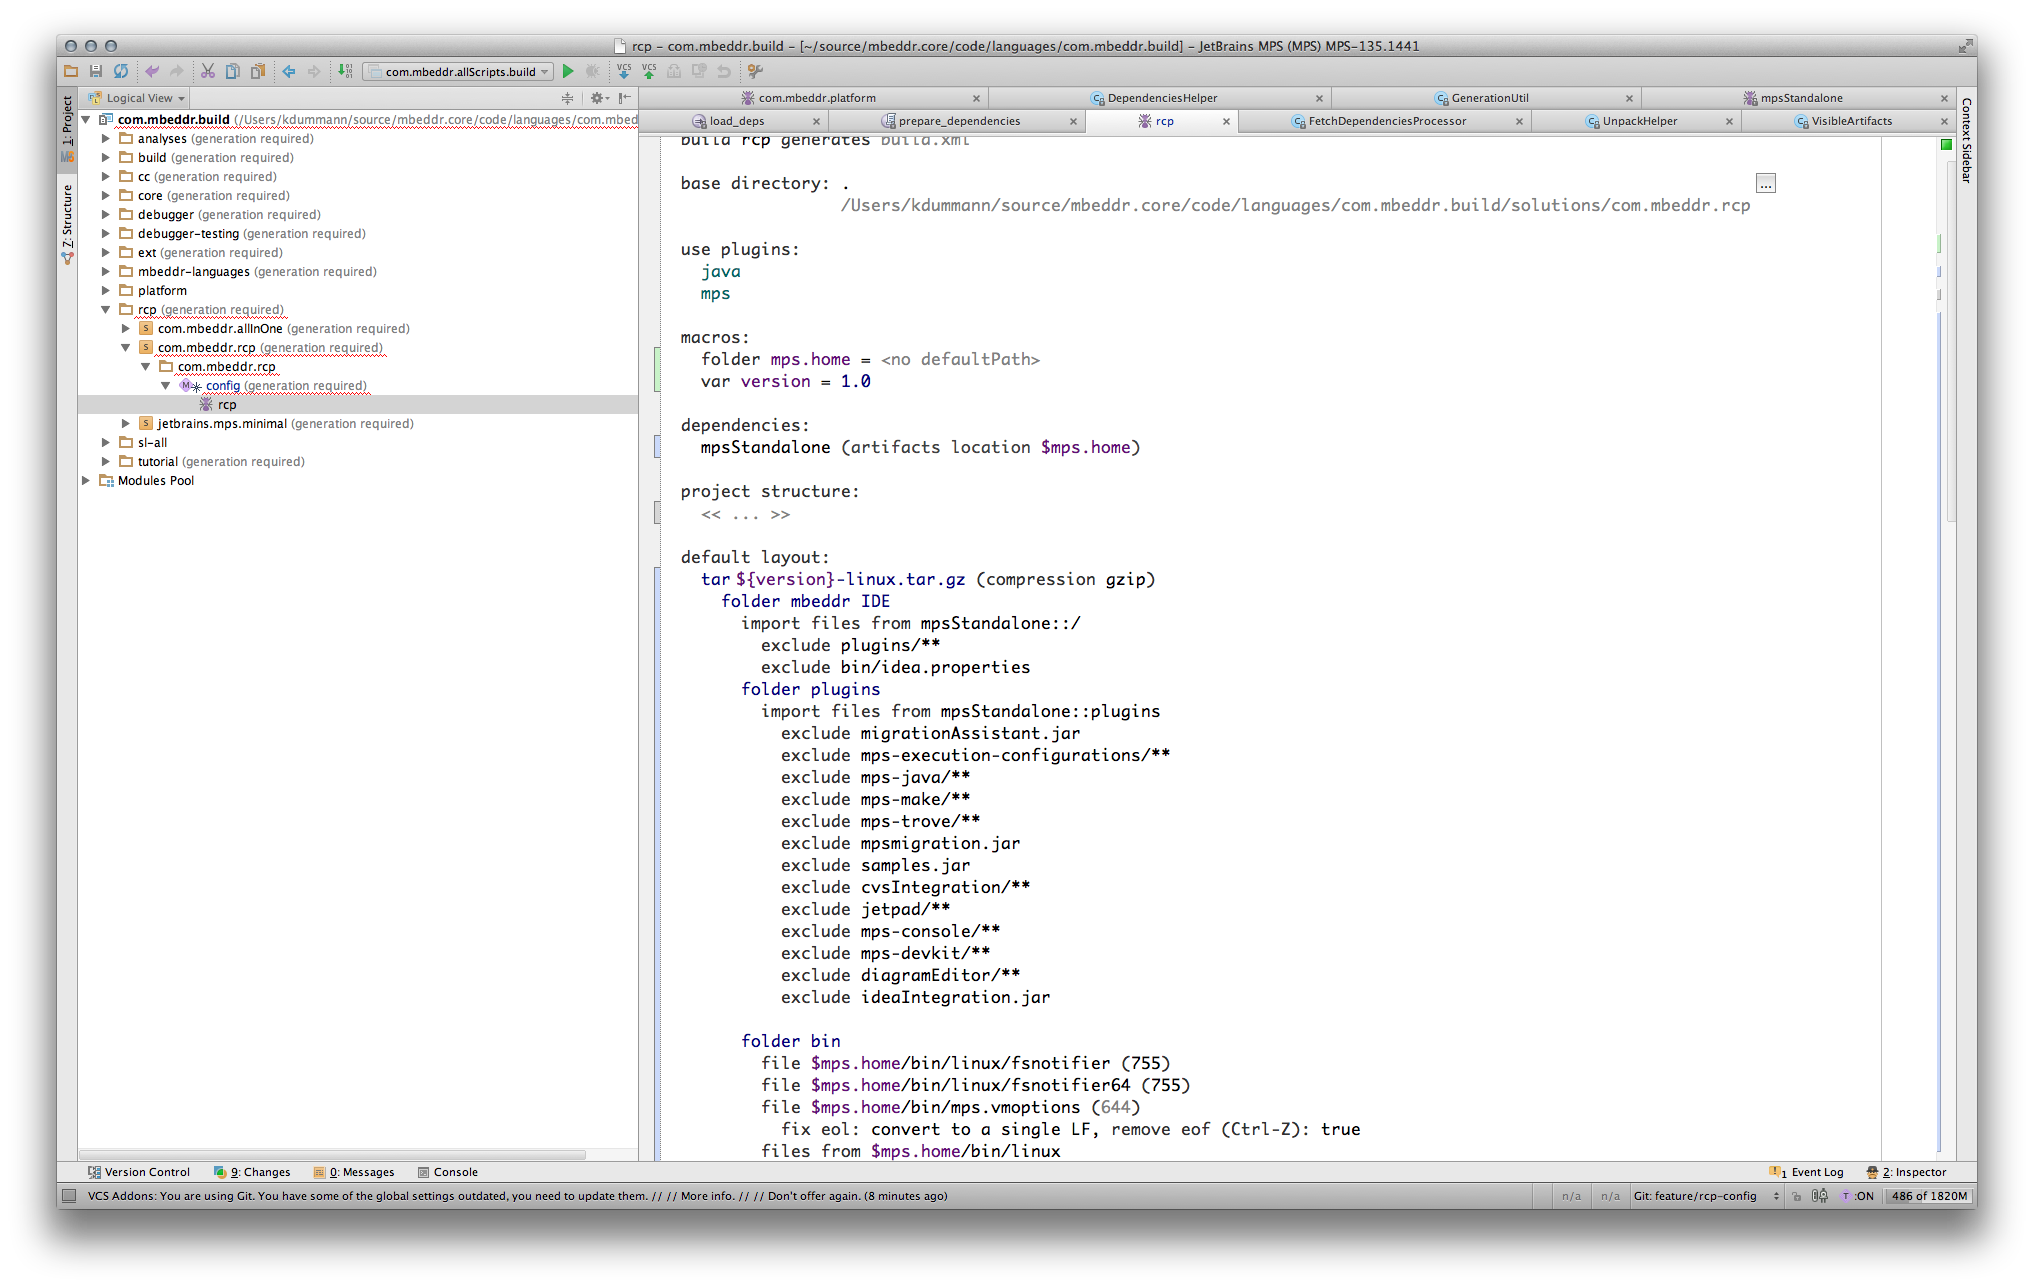
Task: Expand jetbrains.mps.minimal solution
Action: coord(126,424)
